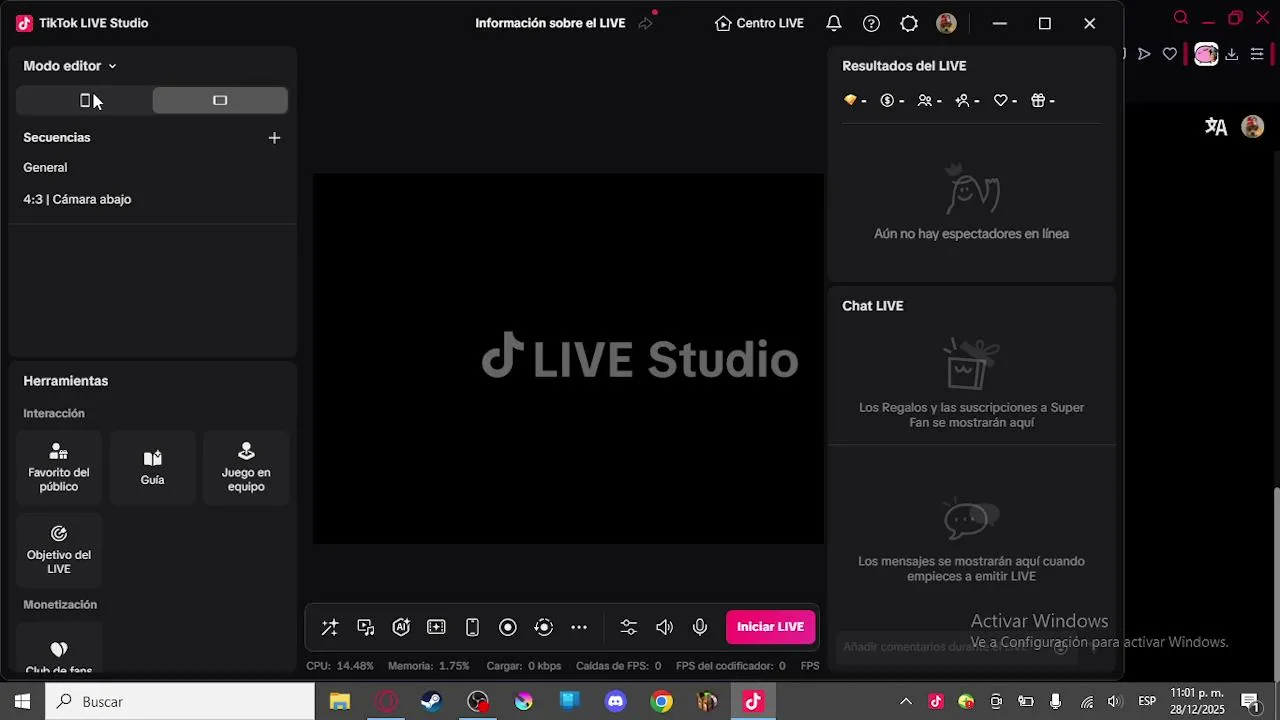Image resolution: width=1280 pixels, height=720 pixels.
Task: Click the Cargar: 0 kbps status text
Action: [x=524, y=666]
